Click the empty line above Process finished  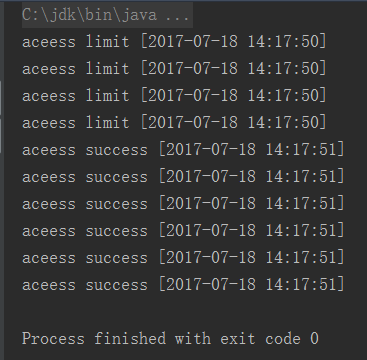(x=183, y=312)
